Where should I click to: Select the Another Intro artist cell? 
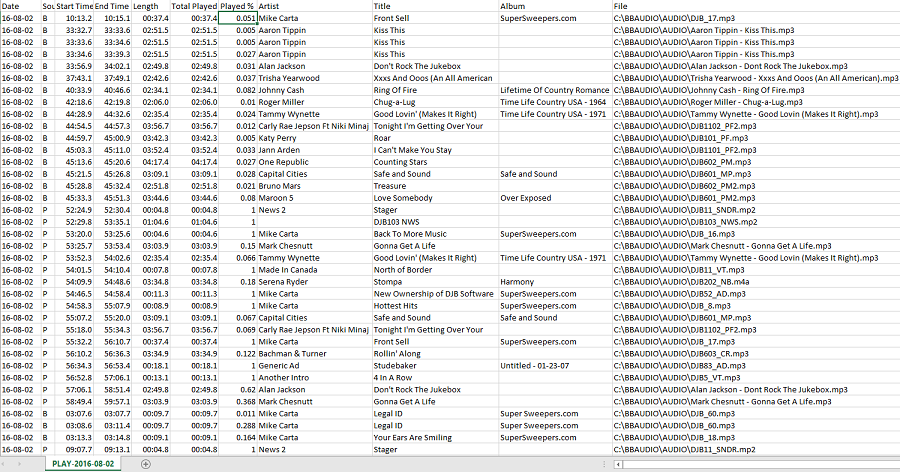tap(315, 378)
